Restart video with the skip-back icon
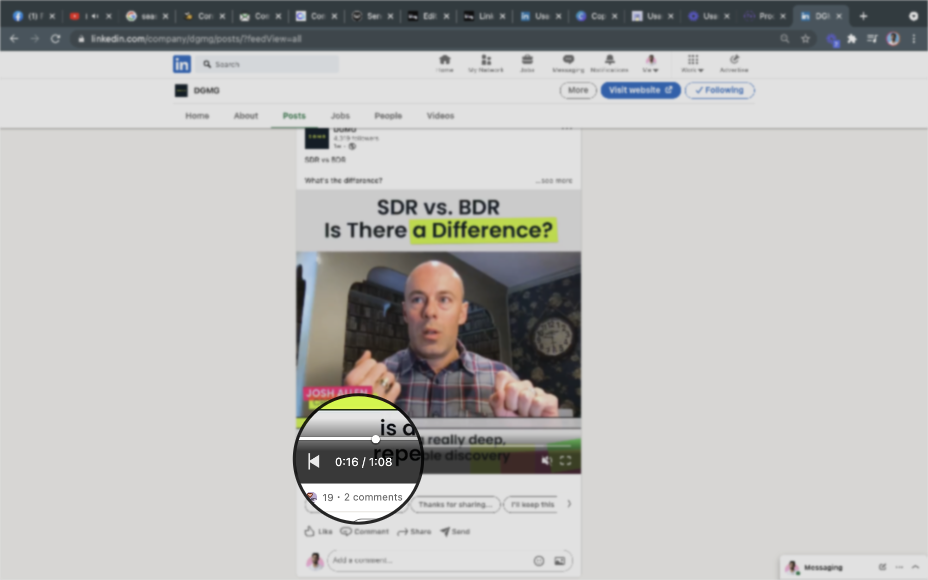The height and width of the screenshot is (580, 928). tap(313, 461)
